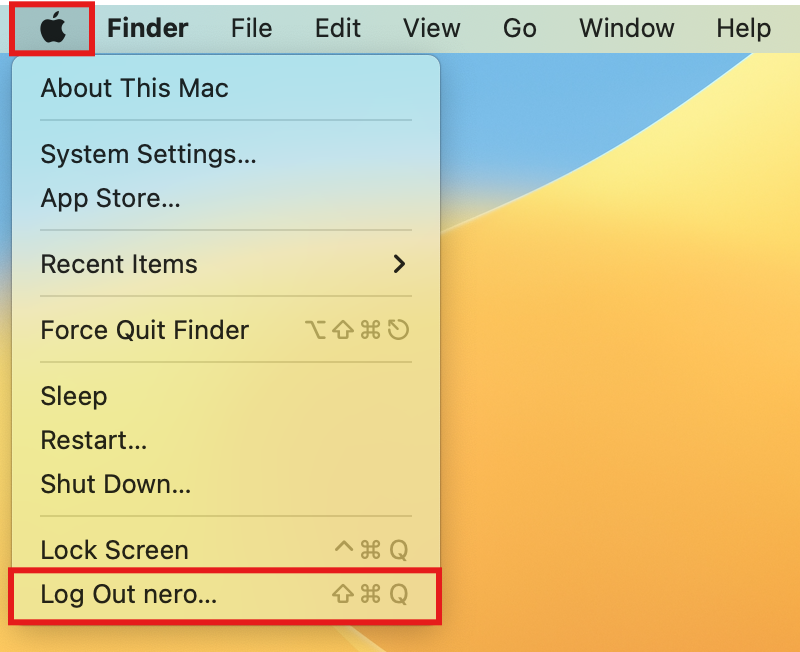
Task: Select Lock Screen entry
Action: 226,550
